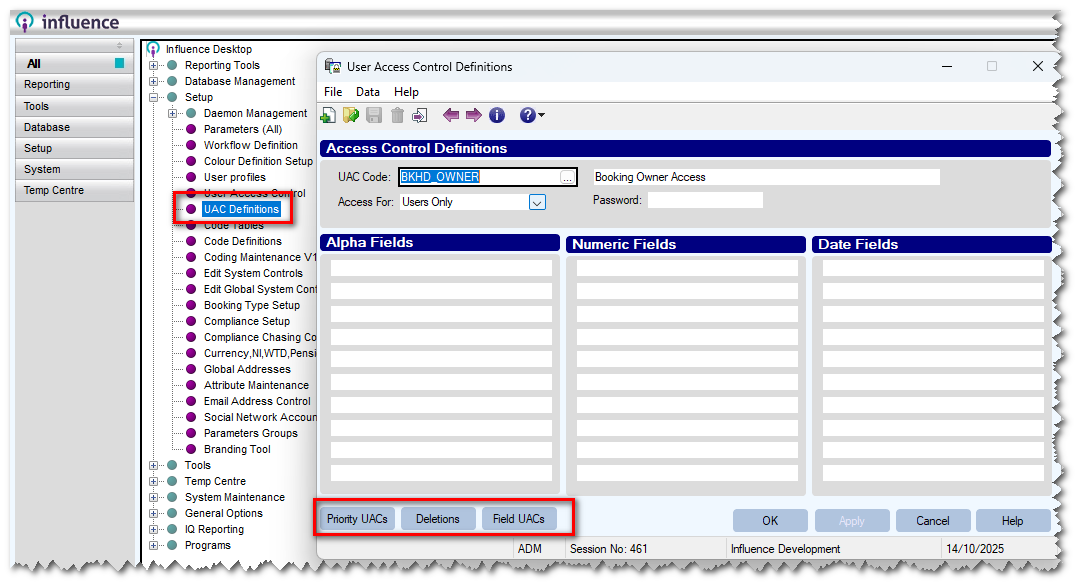The image size is (1081, 588).
Task: Expand the General Options tree node
Action: point(154,514)
